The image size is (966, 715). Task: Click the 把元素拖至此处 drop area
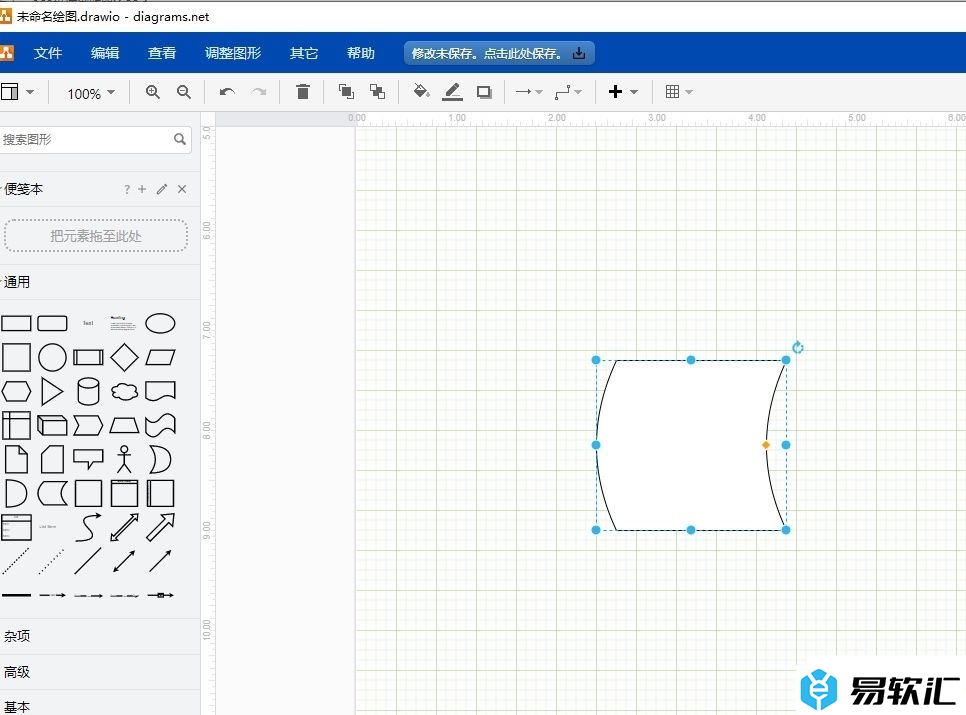(x=96, y=236)
